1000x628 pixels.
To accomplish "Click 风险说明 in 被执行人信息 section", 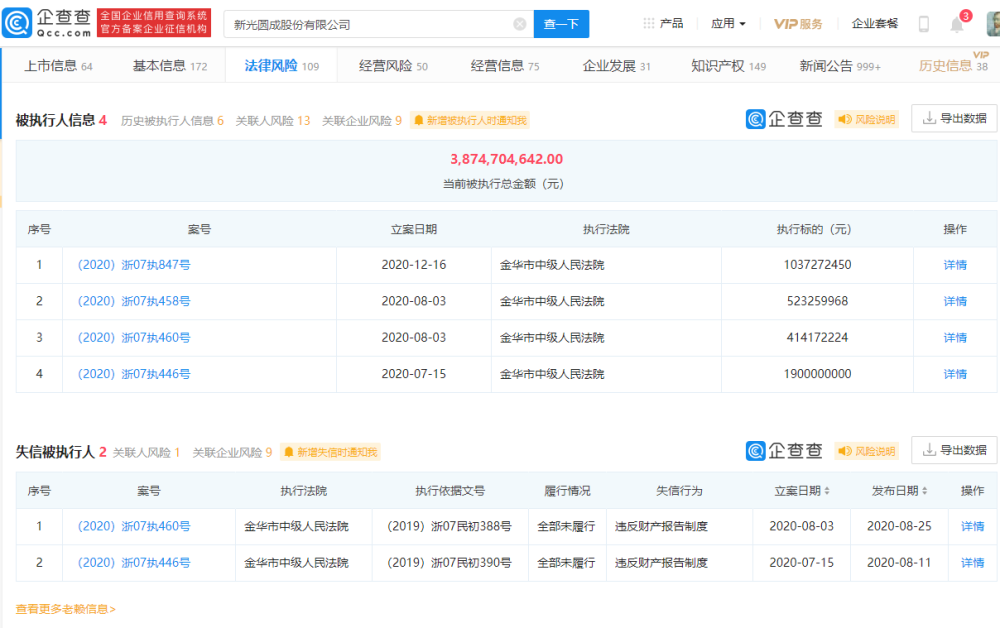I will coord(867,119).
